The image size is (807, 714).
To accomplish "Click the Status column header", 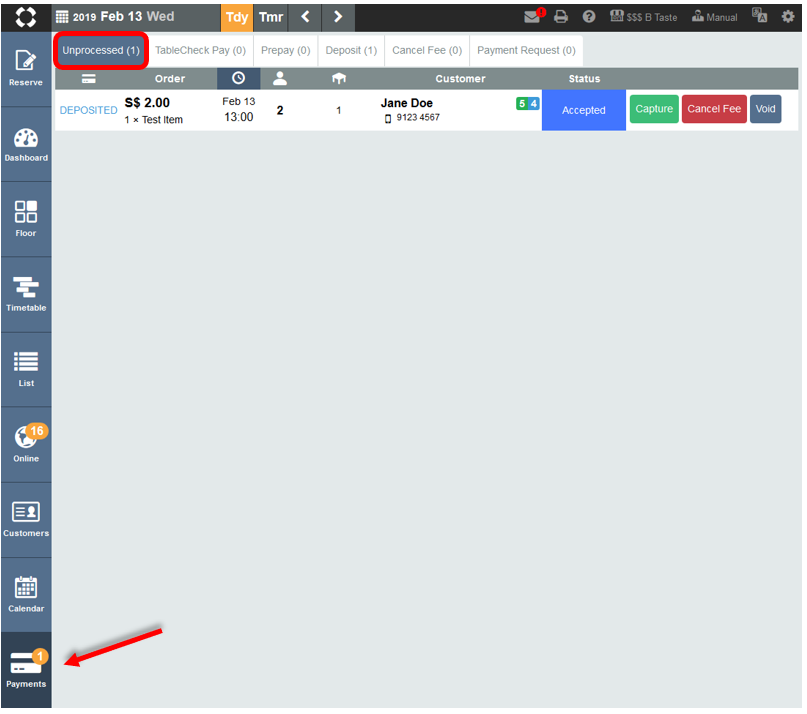I will 584,79.
